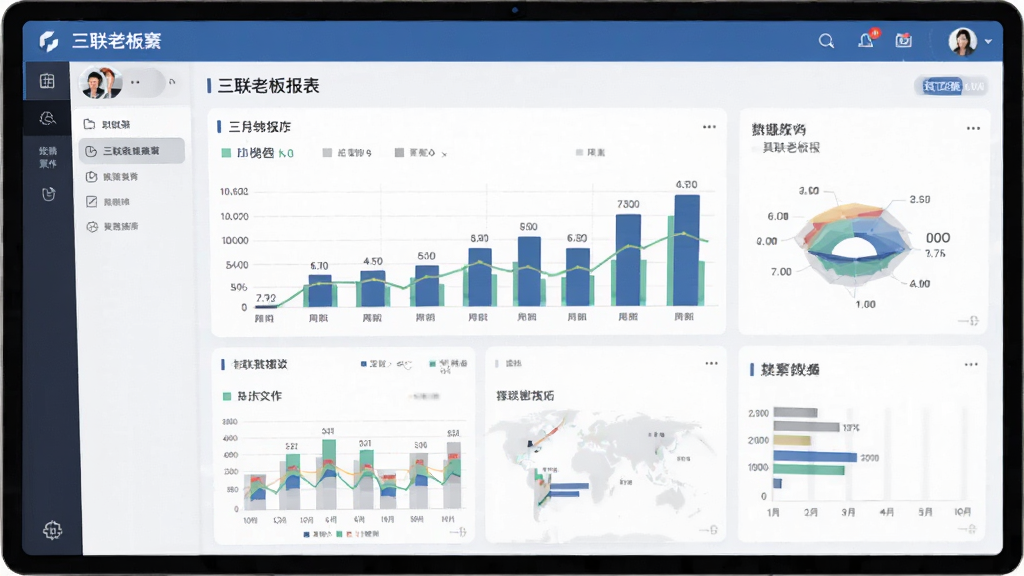The height and width of the screenshot is (576, 1024).
Task: Expand the account dropdown caret beside avatar
Action: coord(988,41)
